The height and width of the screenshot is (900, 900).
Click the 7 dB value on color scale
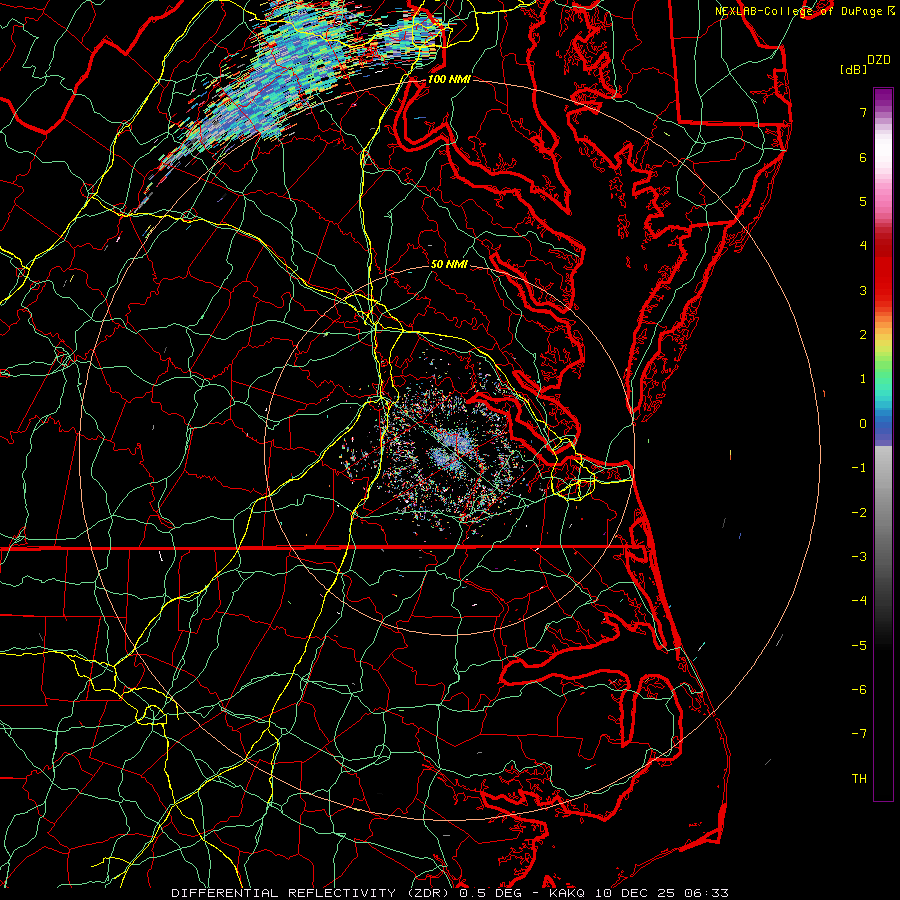863,112
